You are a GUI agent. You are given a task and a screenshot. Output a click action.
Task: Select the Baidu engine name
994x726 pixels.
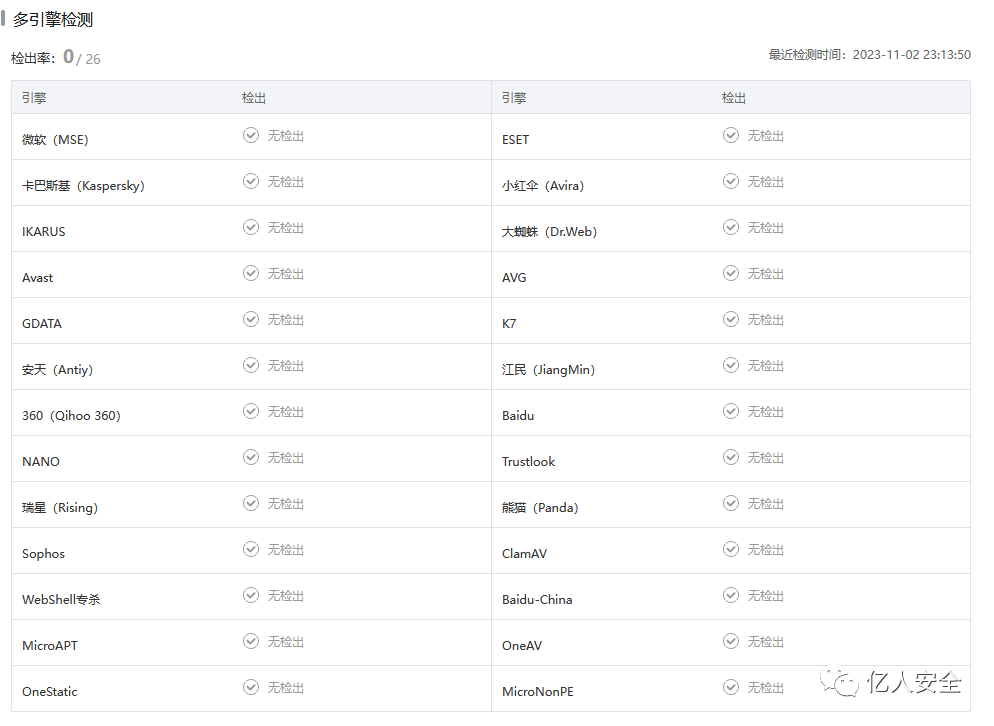click(x=518, y=415)
